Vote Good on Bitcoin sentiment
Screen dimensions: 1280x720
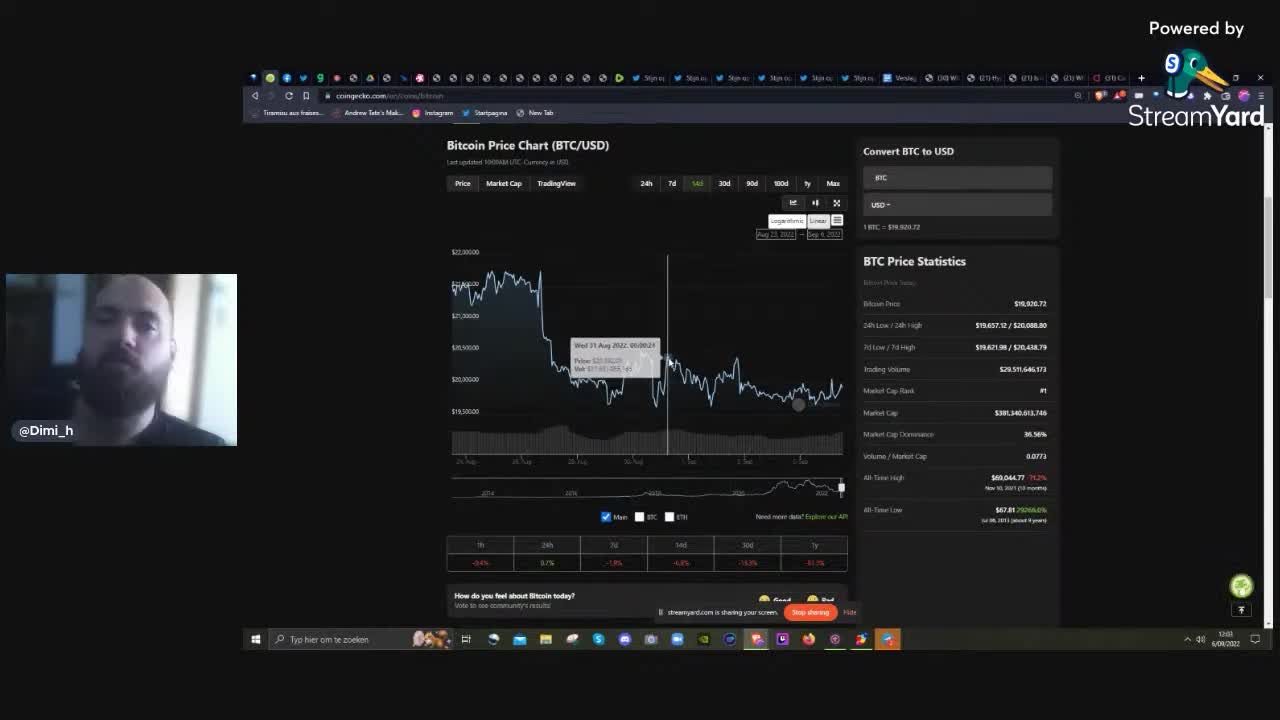pos(775,600)
